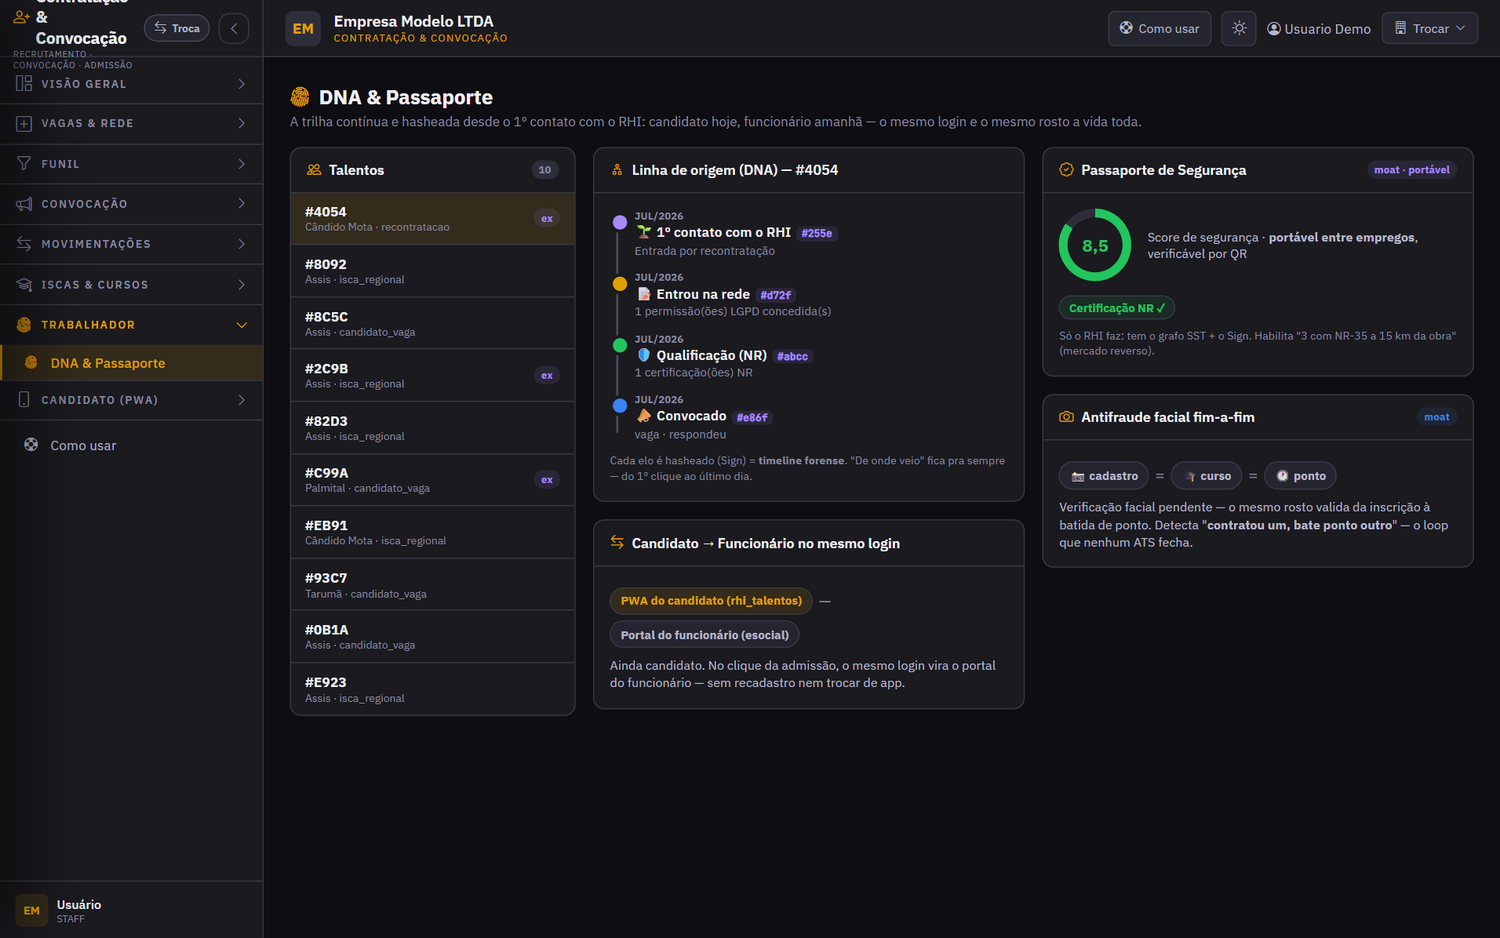Expand the Visão Geral section chevron

coord(241,84)
